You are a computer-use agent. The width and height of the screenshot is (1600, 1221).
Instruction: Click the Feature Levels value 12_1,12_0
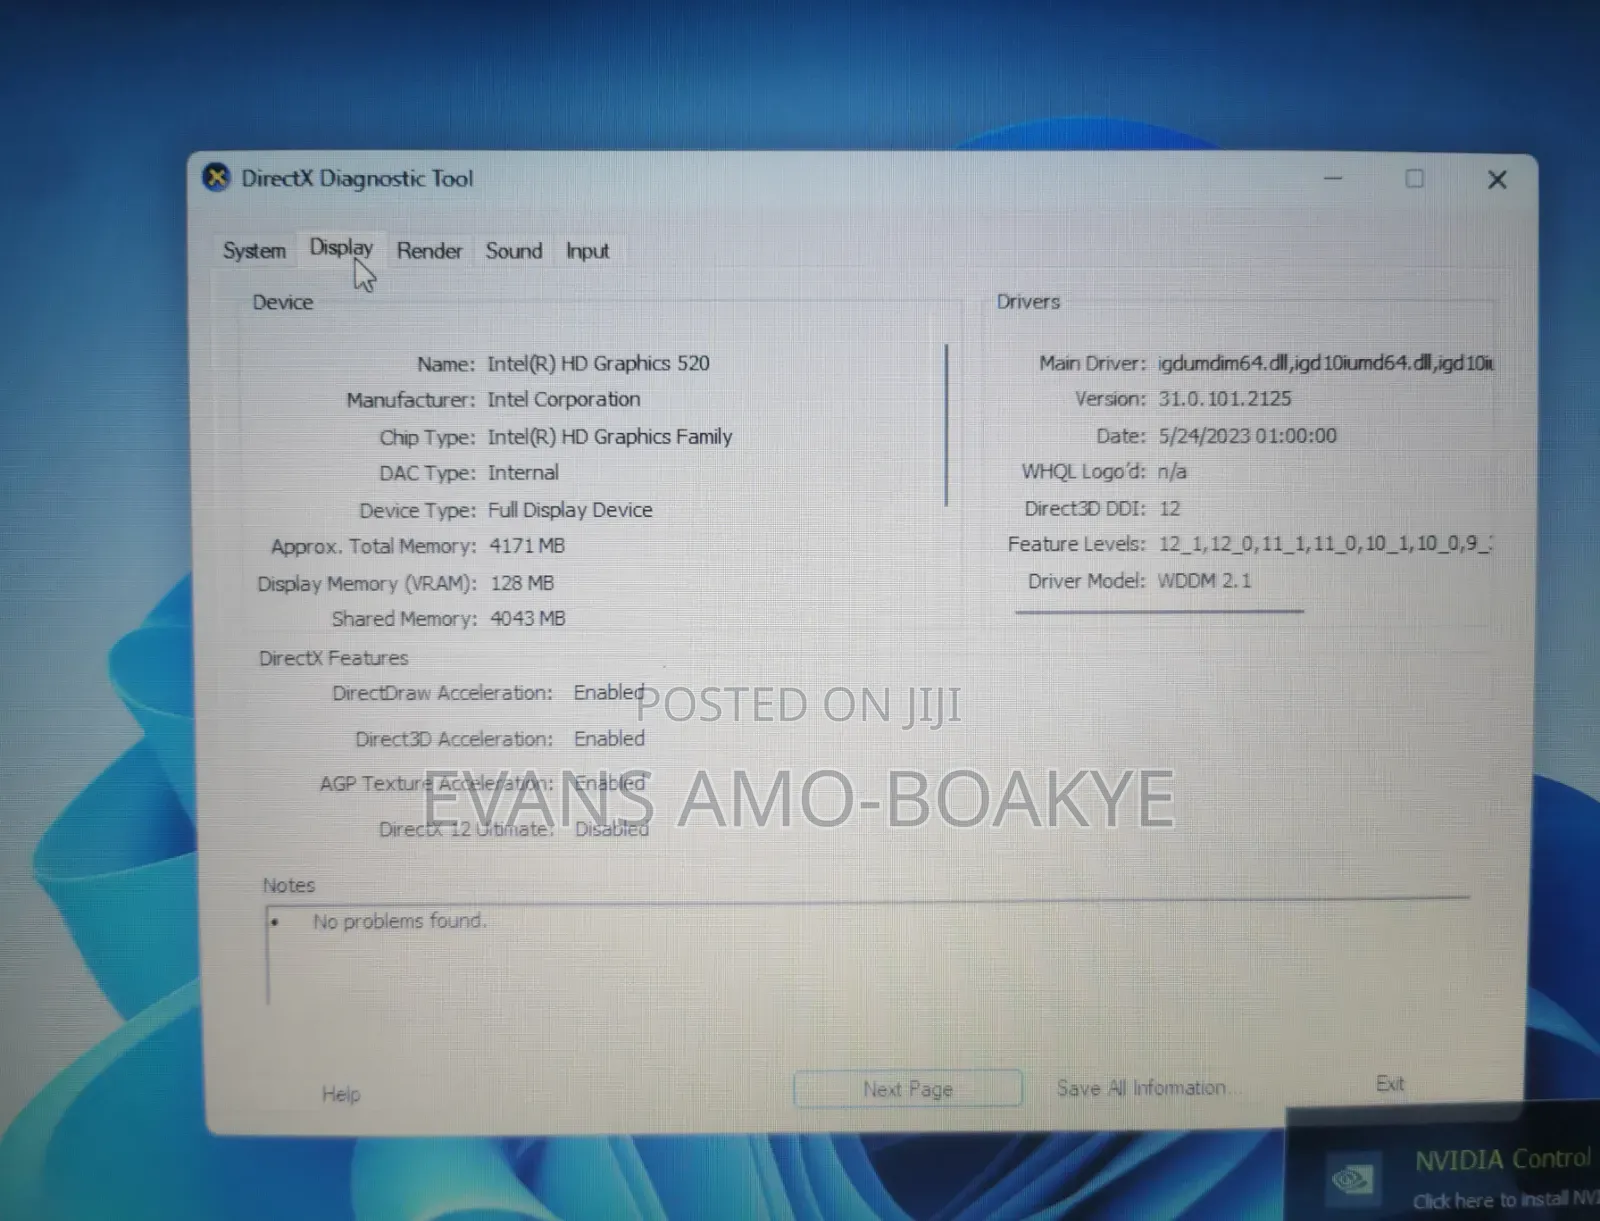1325,543
